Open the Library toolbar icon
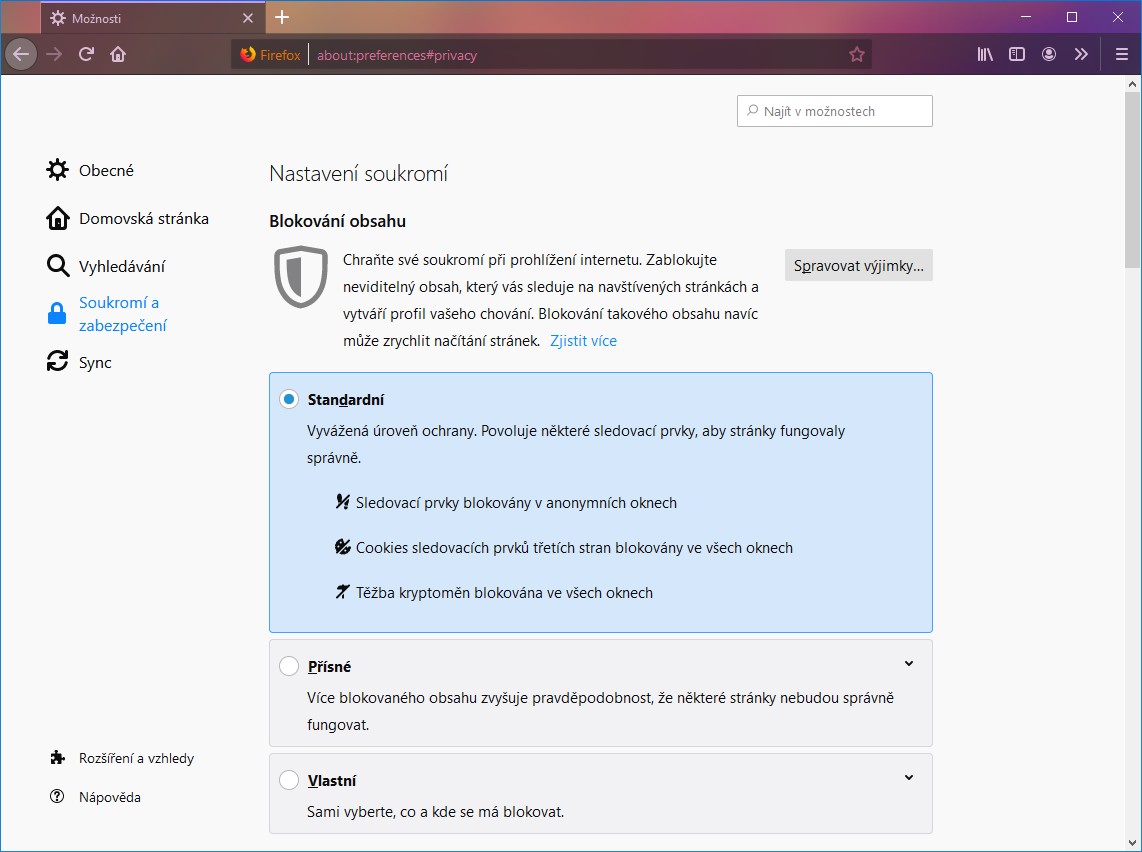This screenshot has height=852, width=1142. coord(984,54)
